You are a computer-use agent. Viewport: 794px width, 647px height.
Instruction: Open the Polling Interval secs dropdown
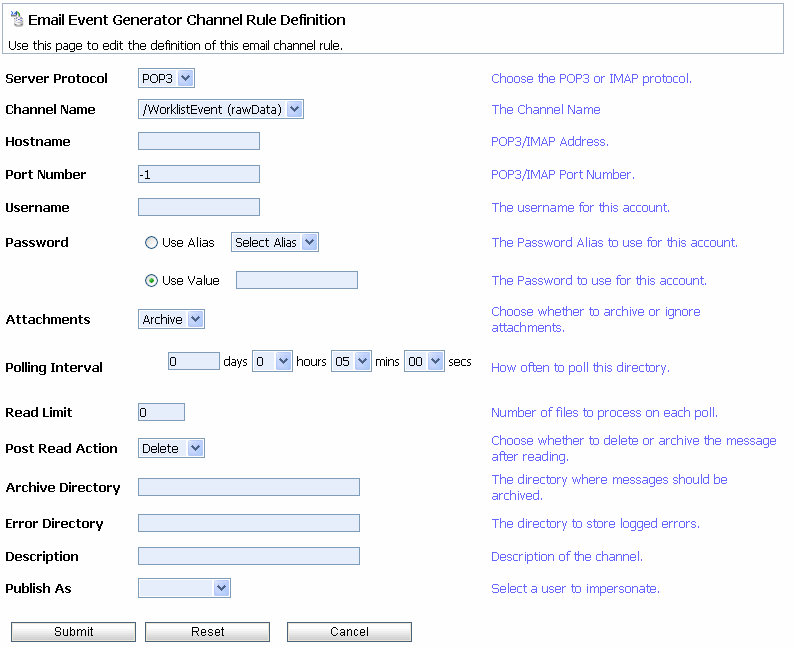click(424, 361)
